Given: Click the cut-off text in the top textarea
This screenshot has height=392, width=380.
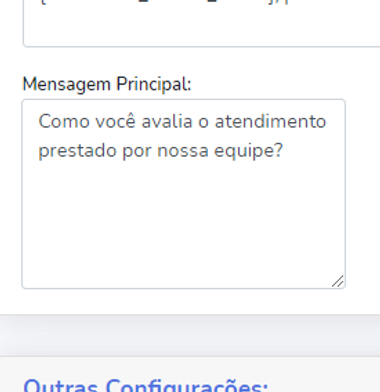Looking at the screenshot, I should click(163, 2).
